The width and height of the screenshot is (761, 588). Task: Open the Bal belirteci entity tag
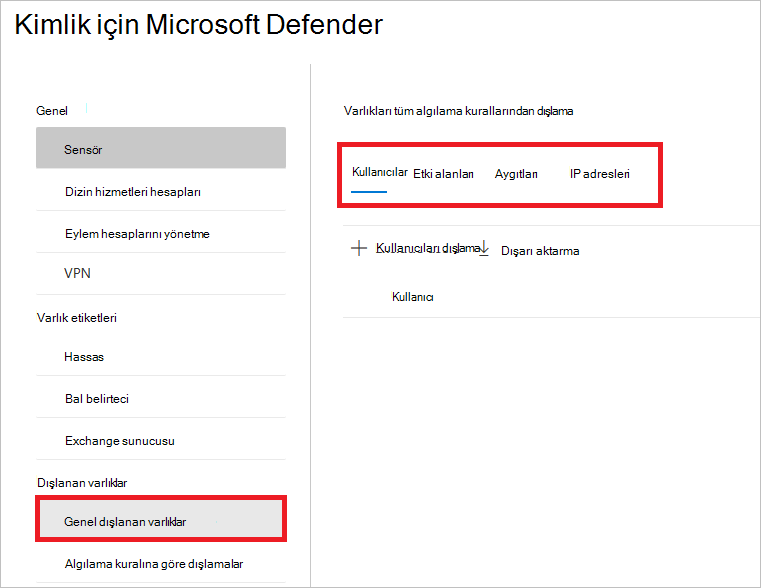[x=161, y=398]
